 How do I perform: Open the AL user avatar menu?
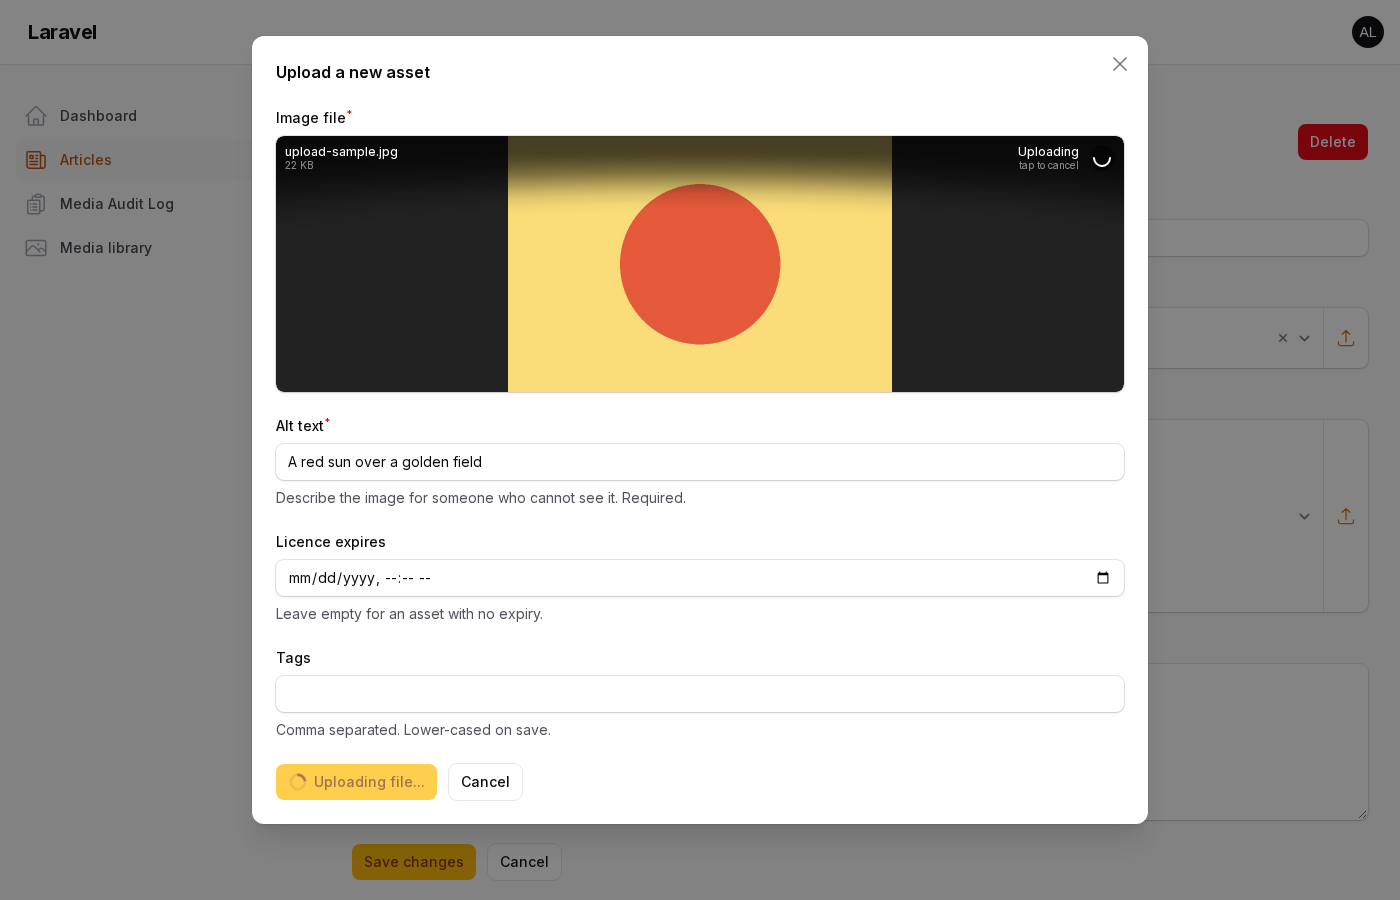(1368, 32)
